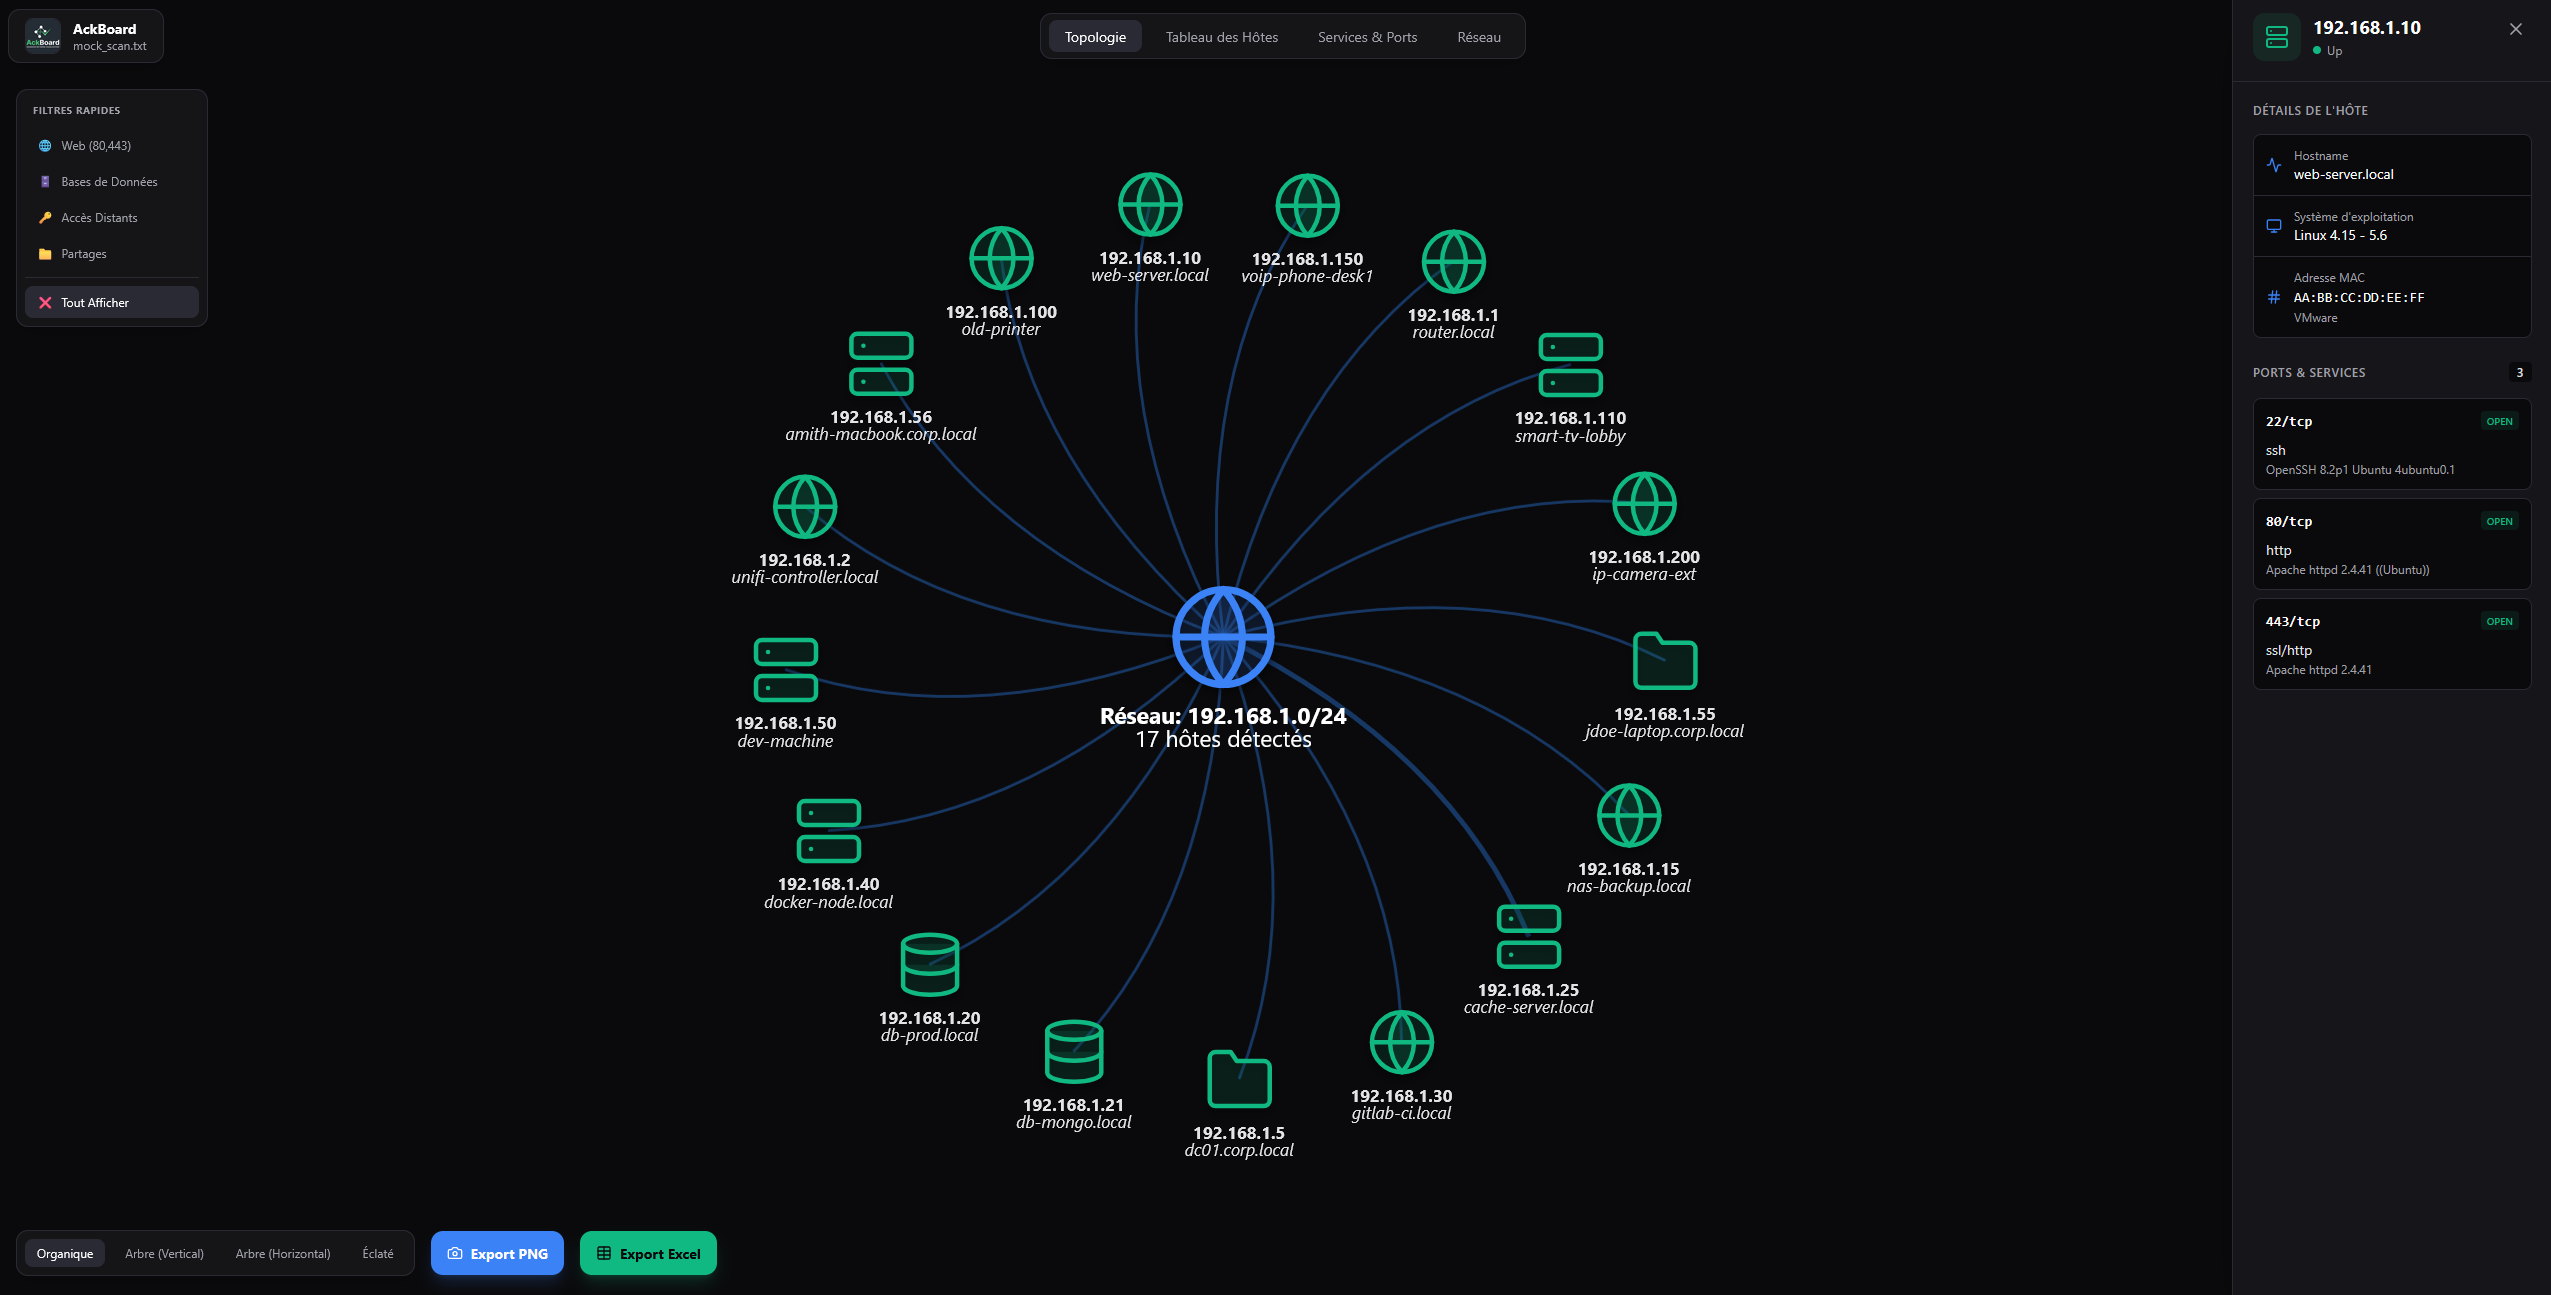This screenshot has width=2551, height=1295.
Task: Switch to the Réseau tab
Action: tap(1479, 37)
